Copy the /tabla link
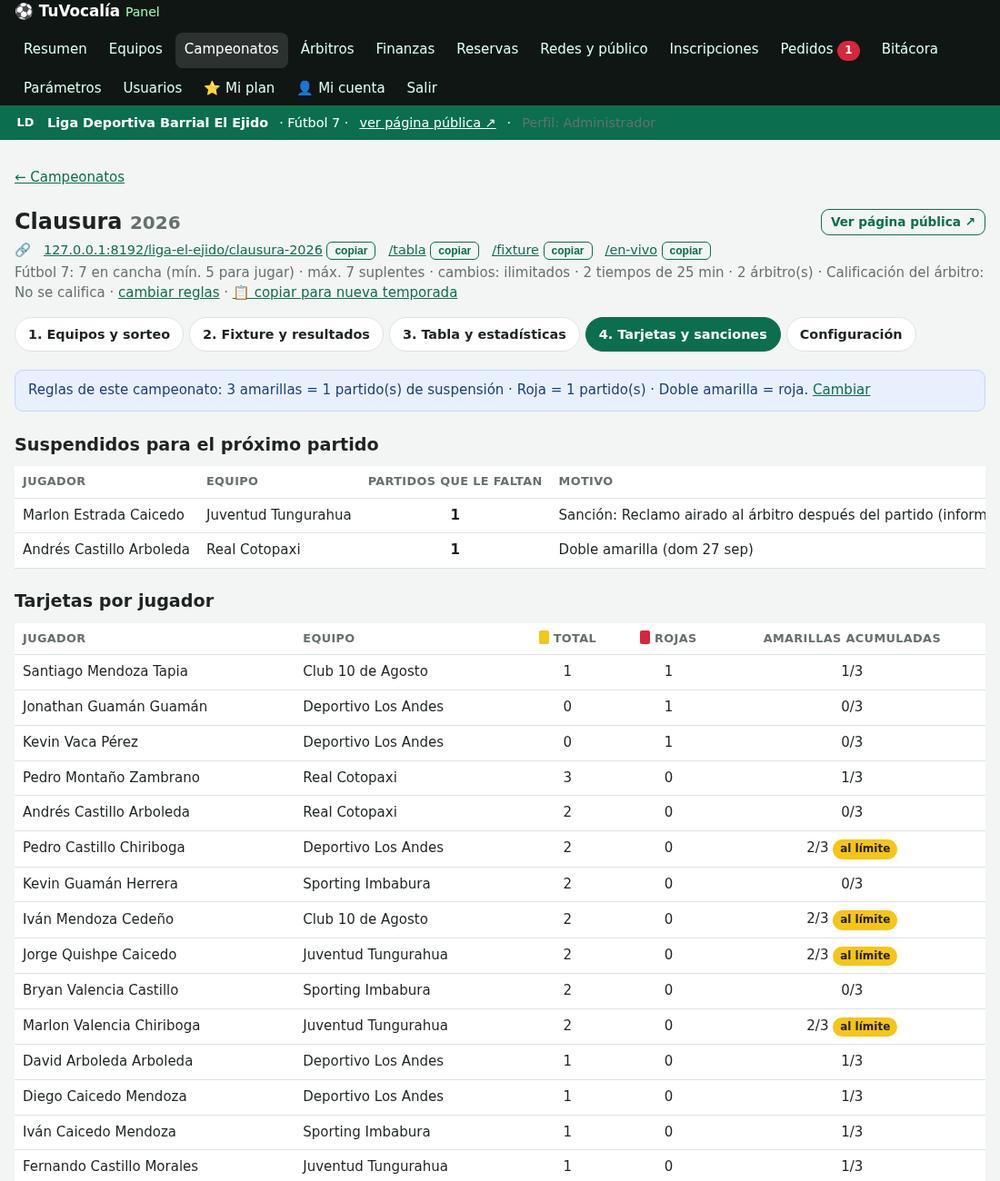This screenshot has height=1181, width=1000. [x=454, y=251]
